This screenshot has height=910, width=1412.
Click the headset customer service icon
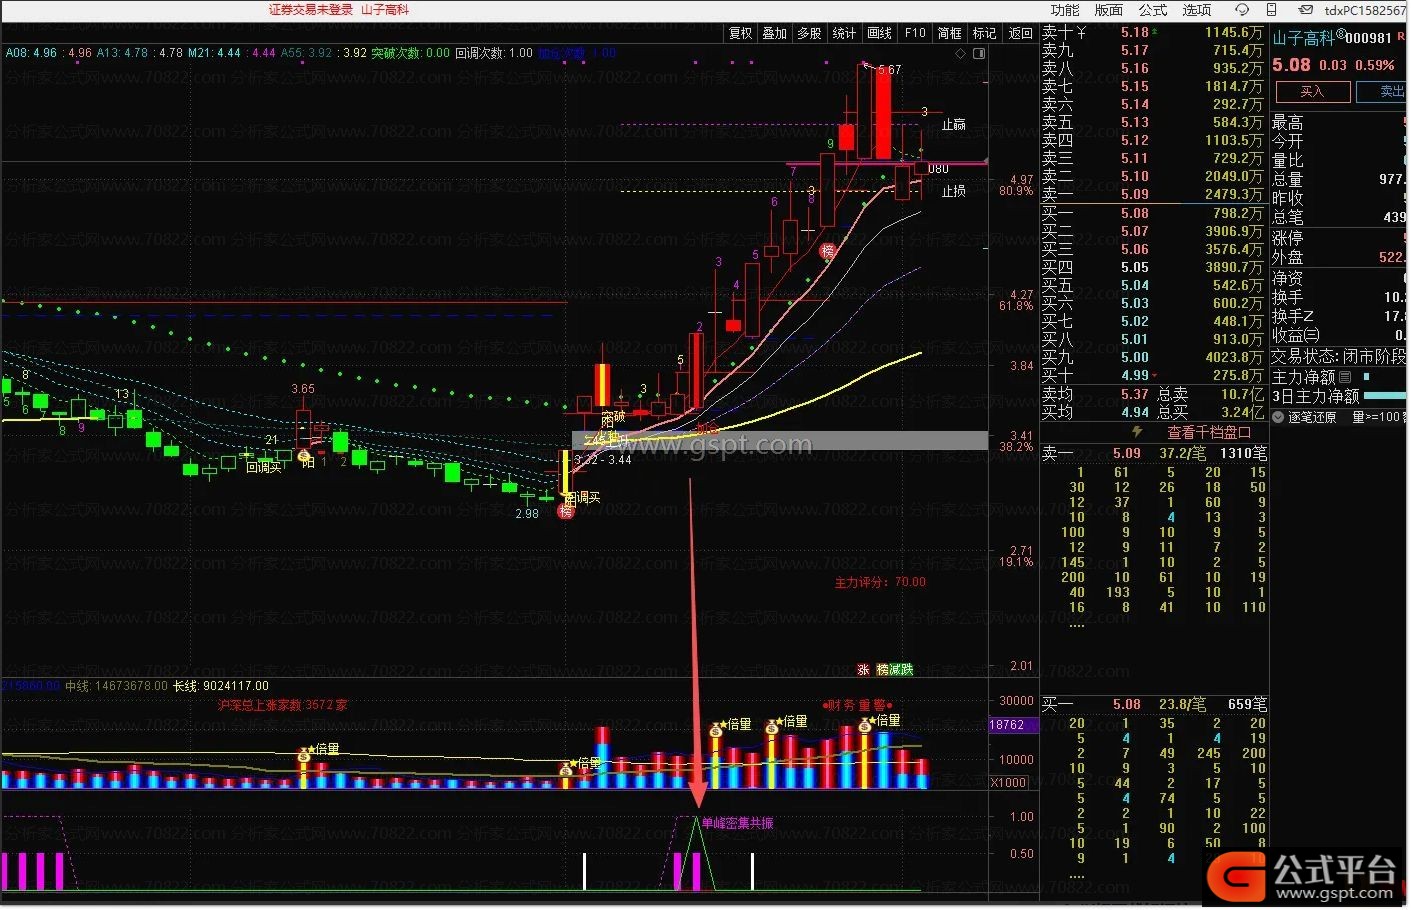(1242, 10)
